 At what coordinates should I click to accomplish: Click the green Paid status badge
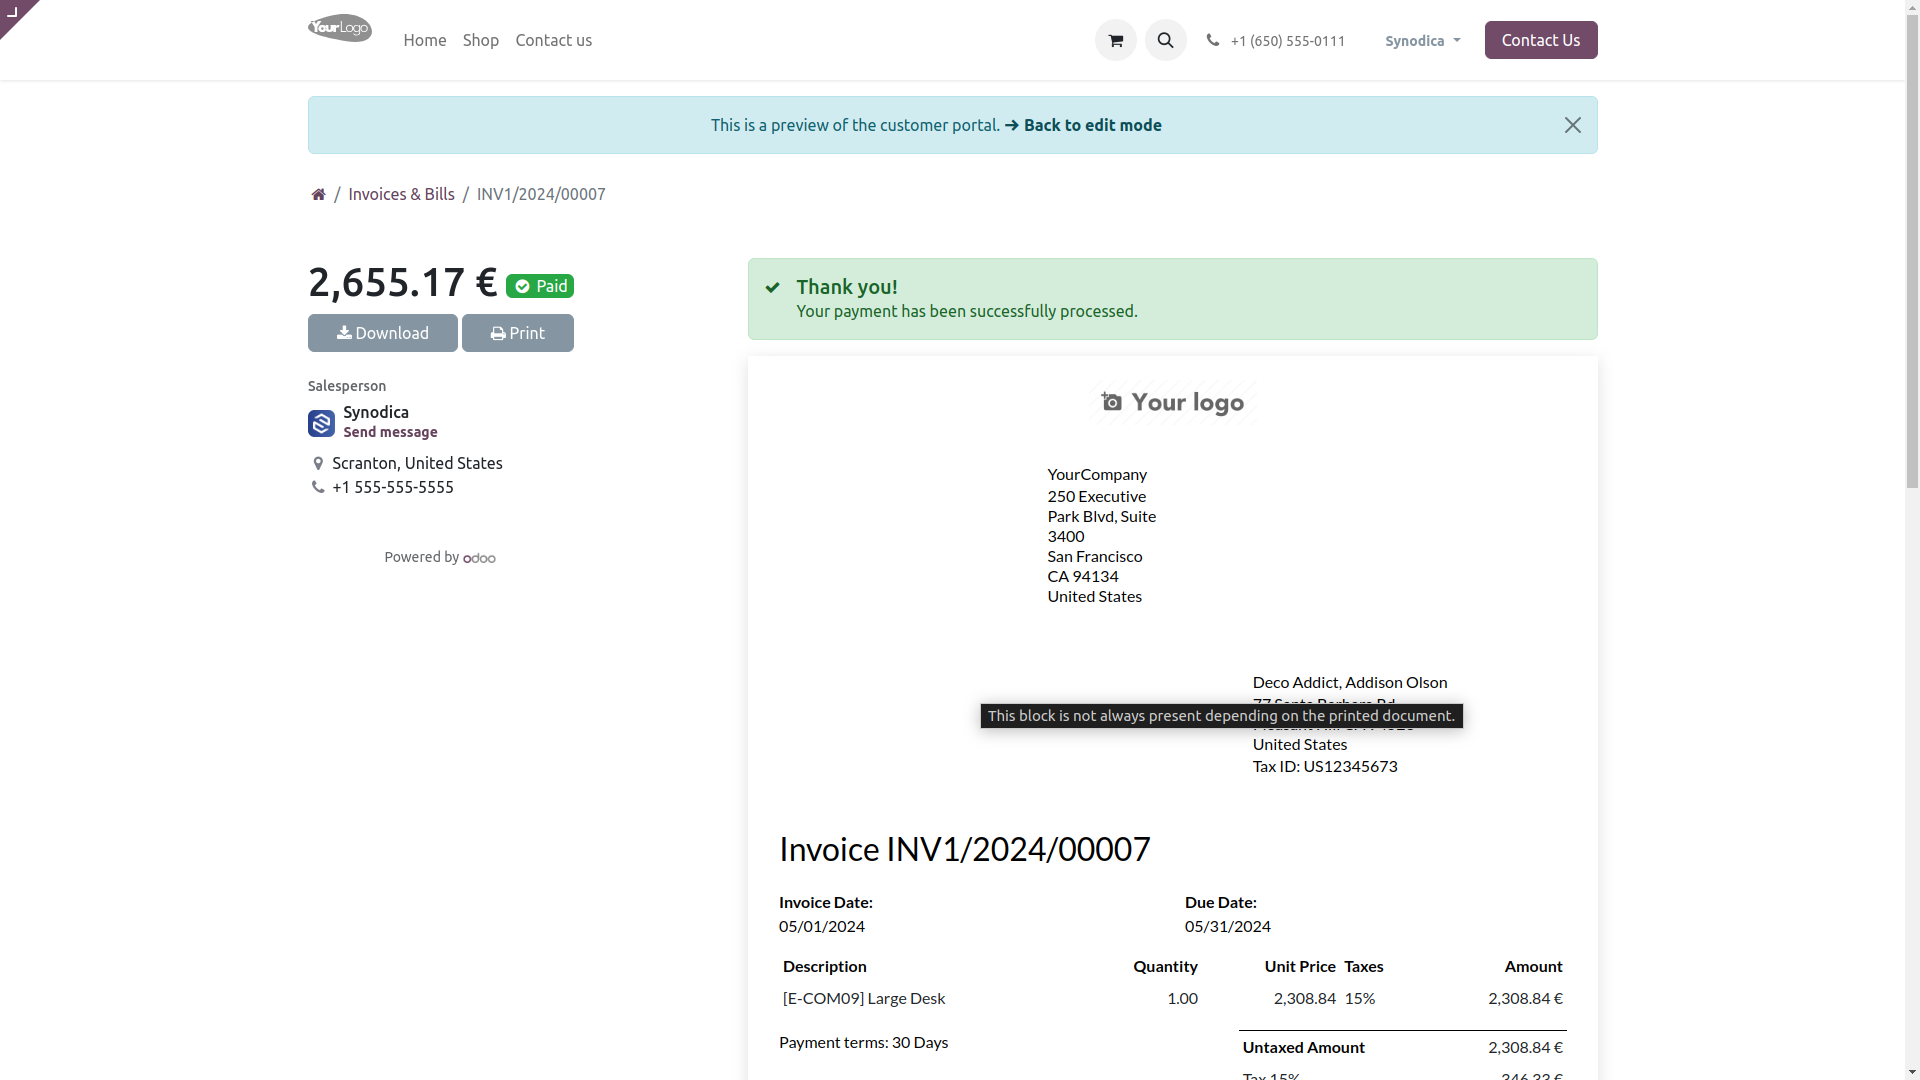pos(539,286)
